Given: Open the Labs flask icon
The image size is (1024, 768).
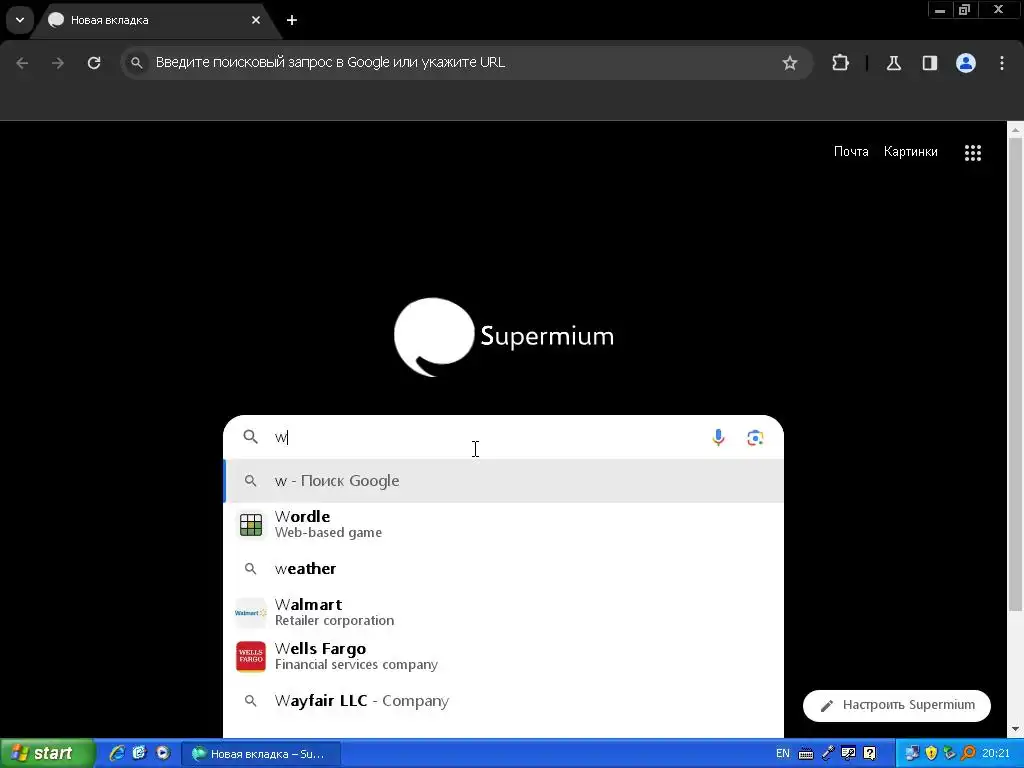Looking at the screenshot, I should [x=893, y=63].
